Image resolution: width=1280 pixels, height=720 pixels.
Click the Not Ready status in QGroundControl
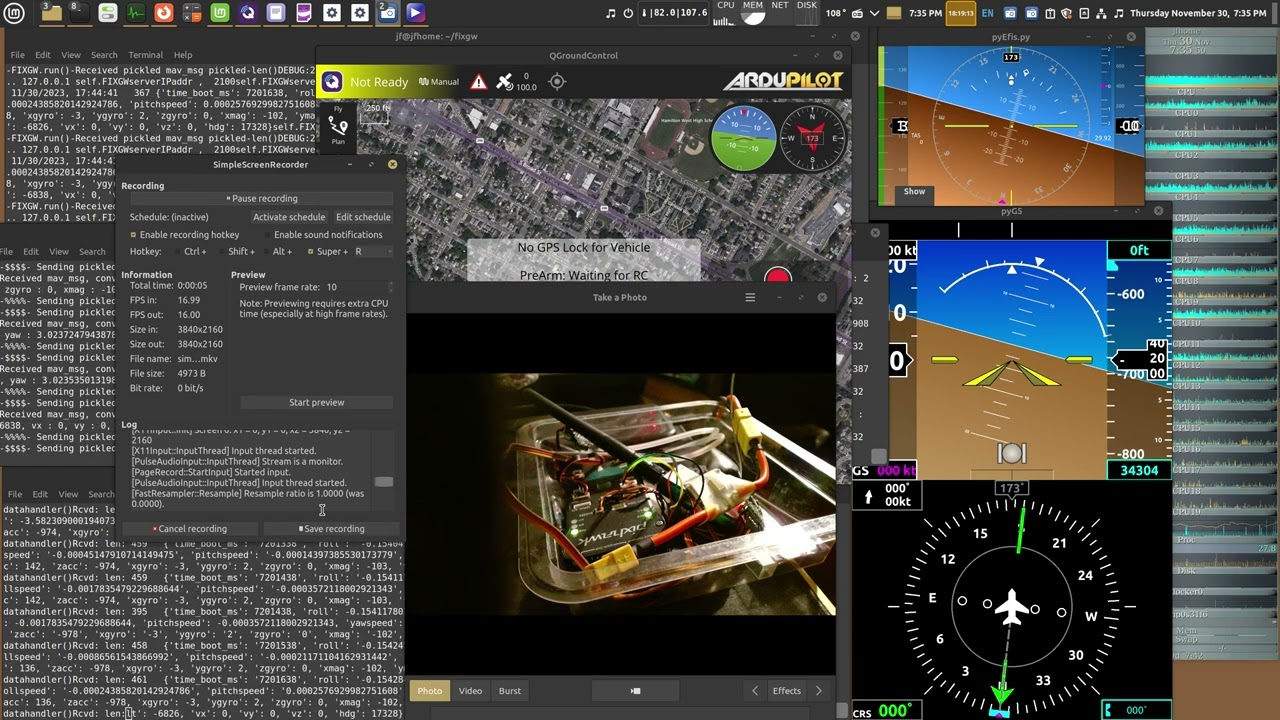tap(379, 82)
